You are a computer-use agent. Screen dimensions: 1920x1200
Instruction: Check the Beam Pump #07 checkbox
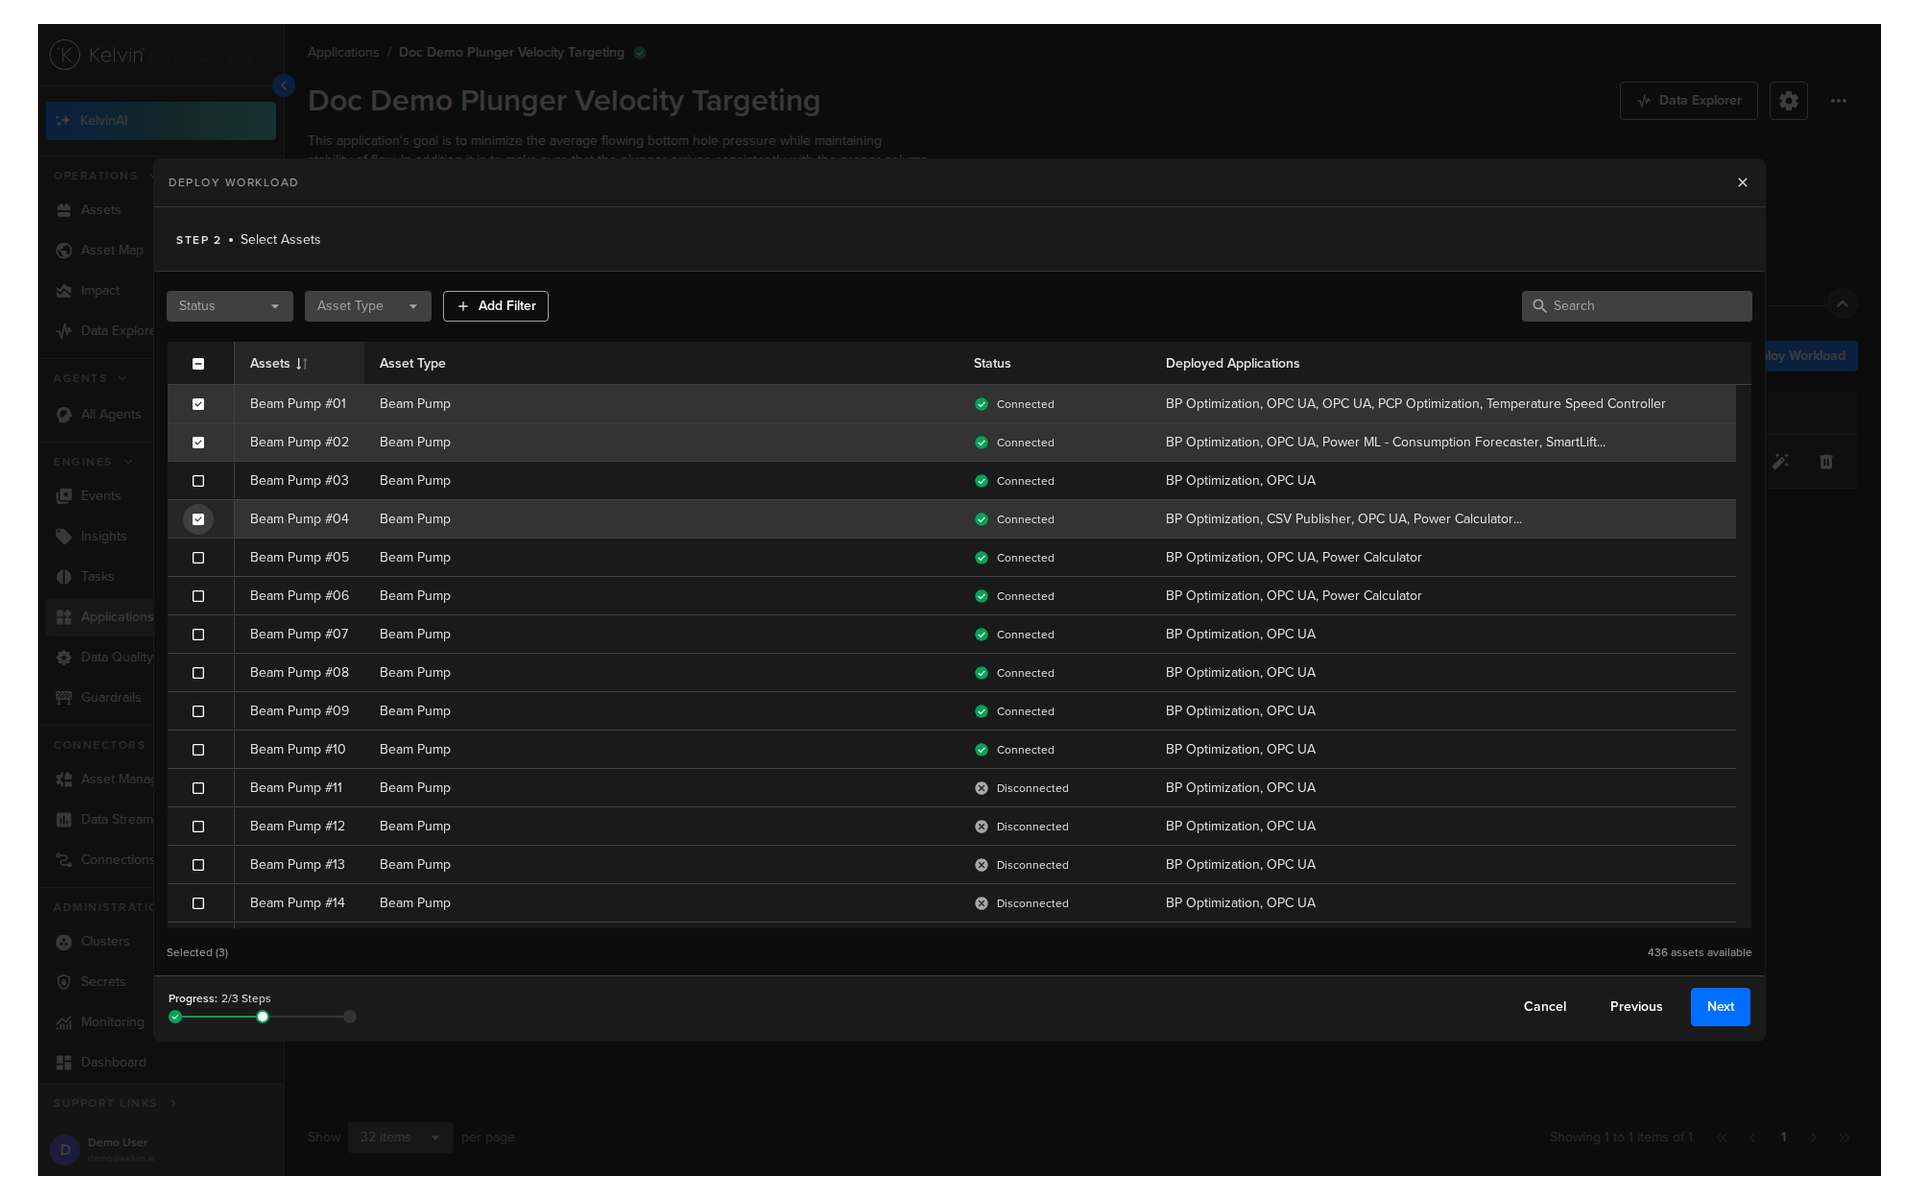coord(198,635)
